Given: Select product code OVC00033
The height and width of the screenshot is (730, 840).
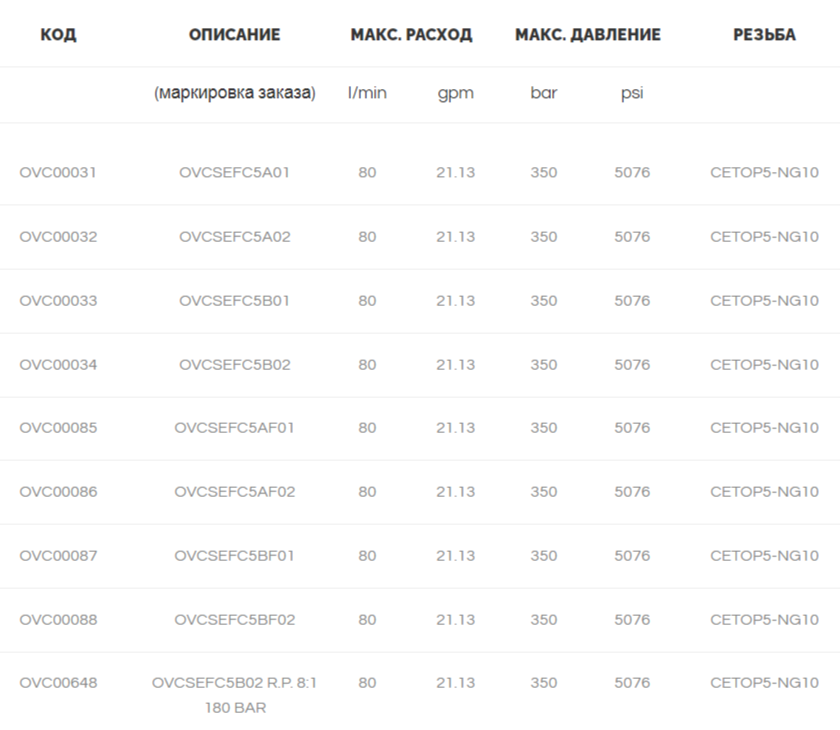Looking at the screenshot, I should [58, 300].
